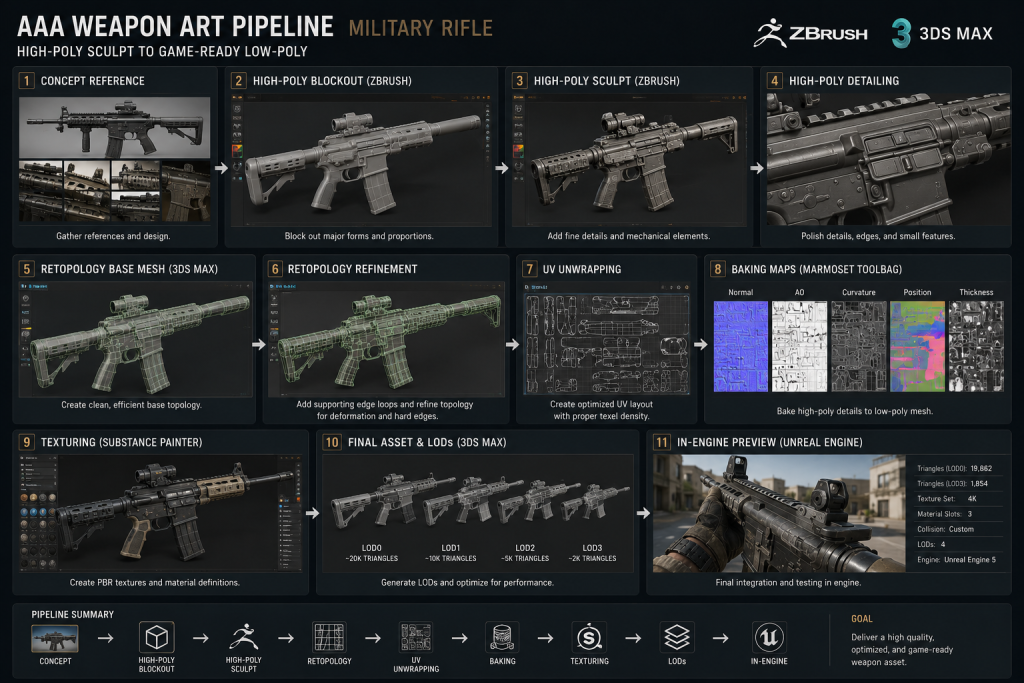Click the "CONCEPT REFERENCE" heading
The image size is (1024, 683).
pyautogui.click(x=93, y=81)
